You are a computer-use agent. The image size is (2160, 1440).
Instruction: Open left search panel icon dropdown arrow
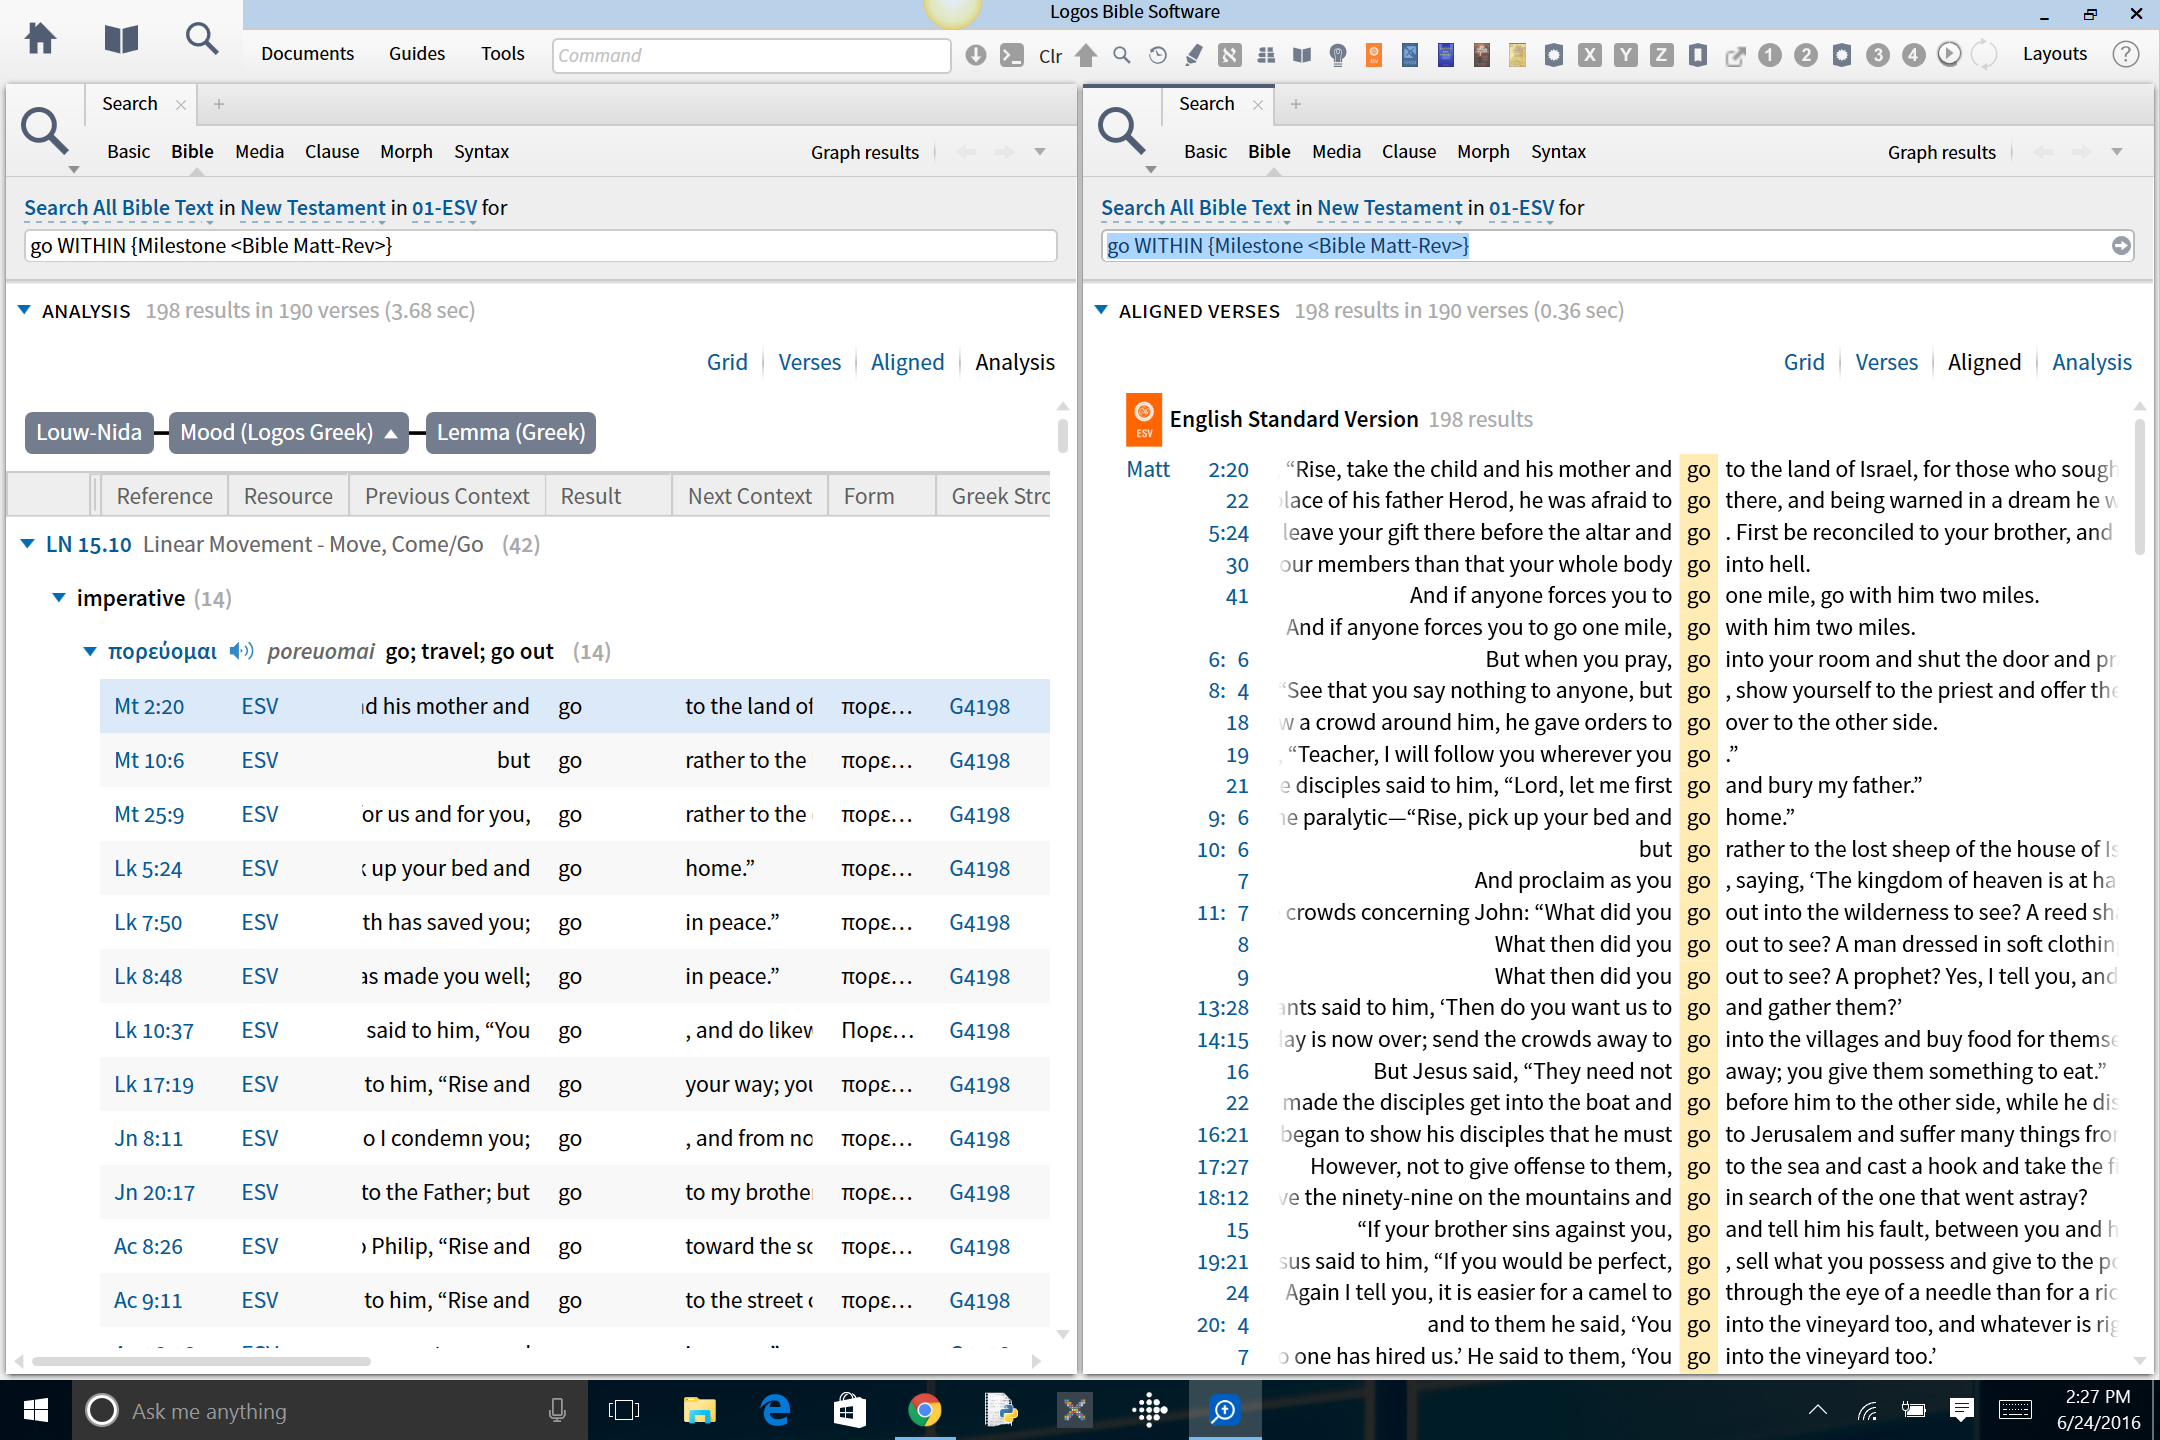coord(73,170)
